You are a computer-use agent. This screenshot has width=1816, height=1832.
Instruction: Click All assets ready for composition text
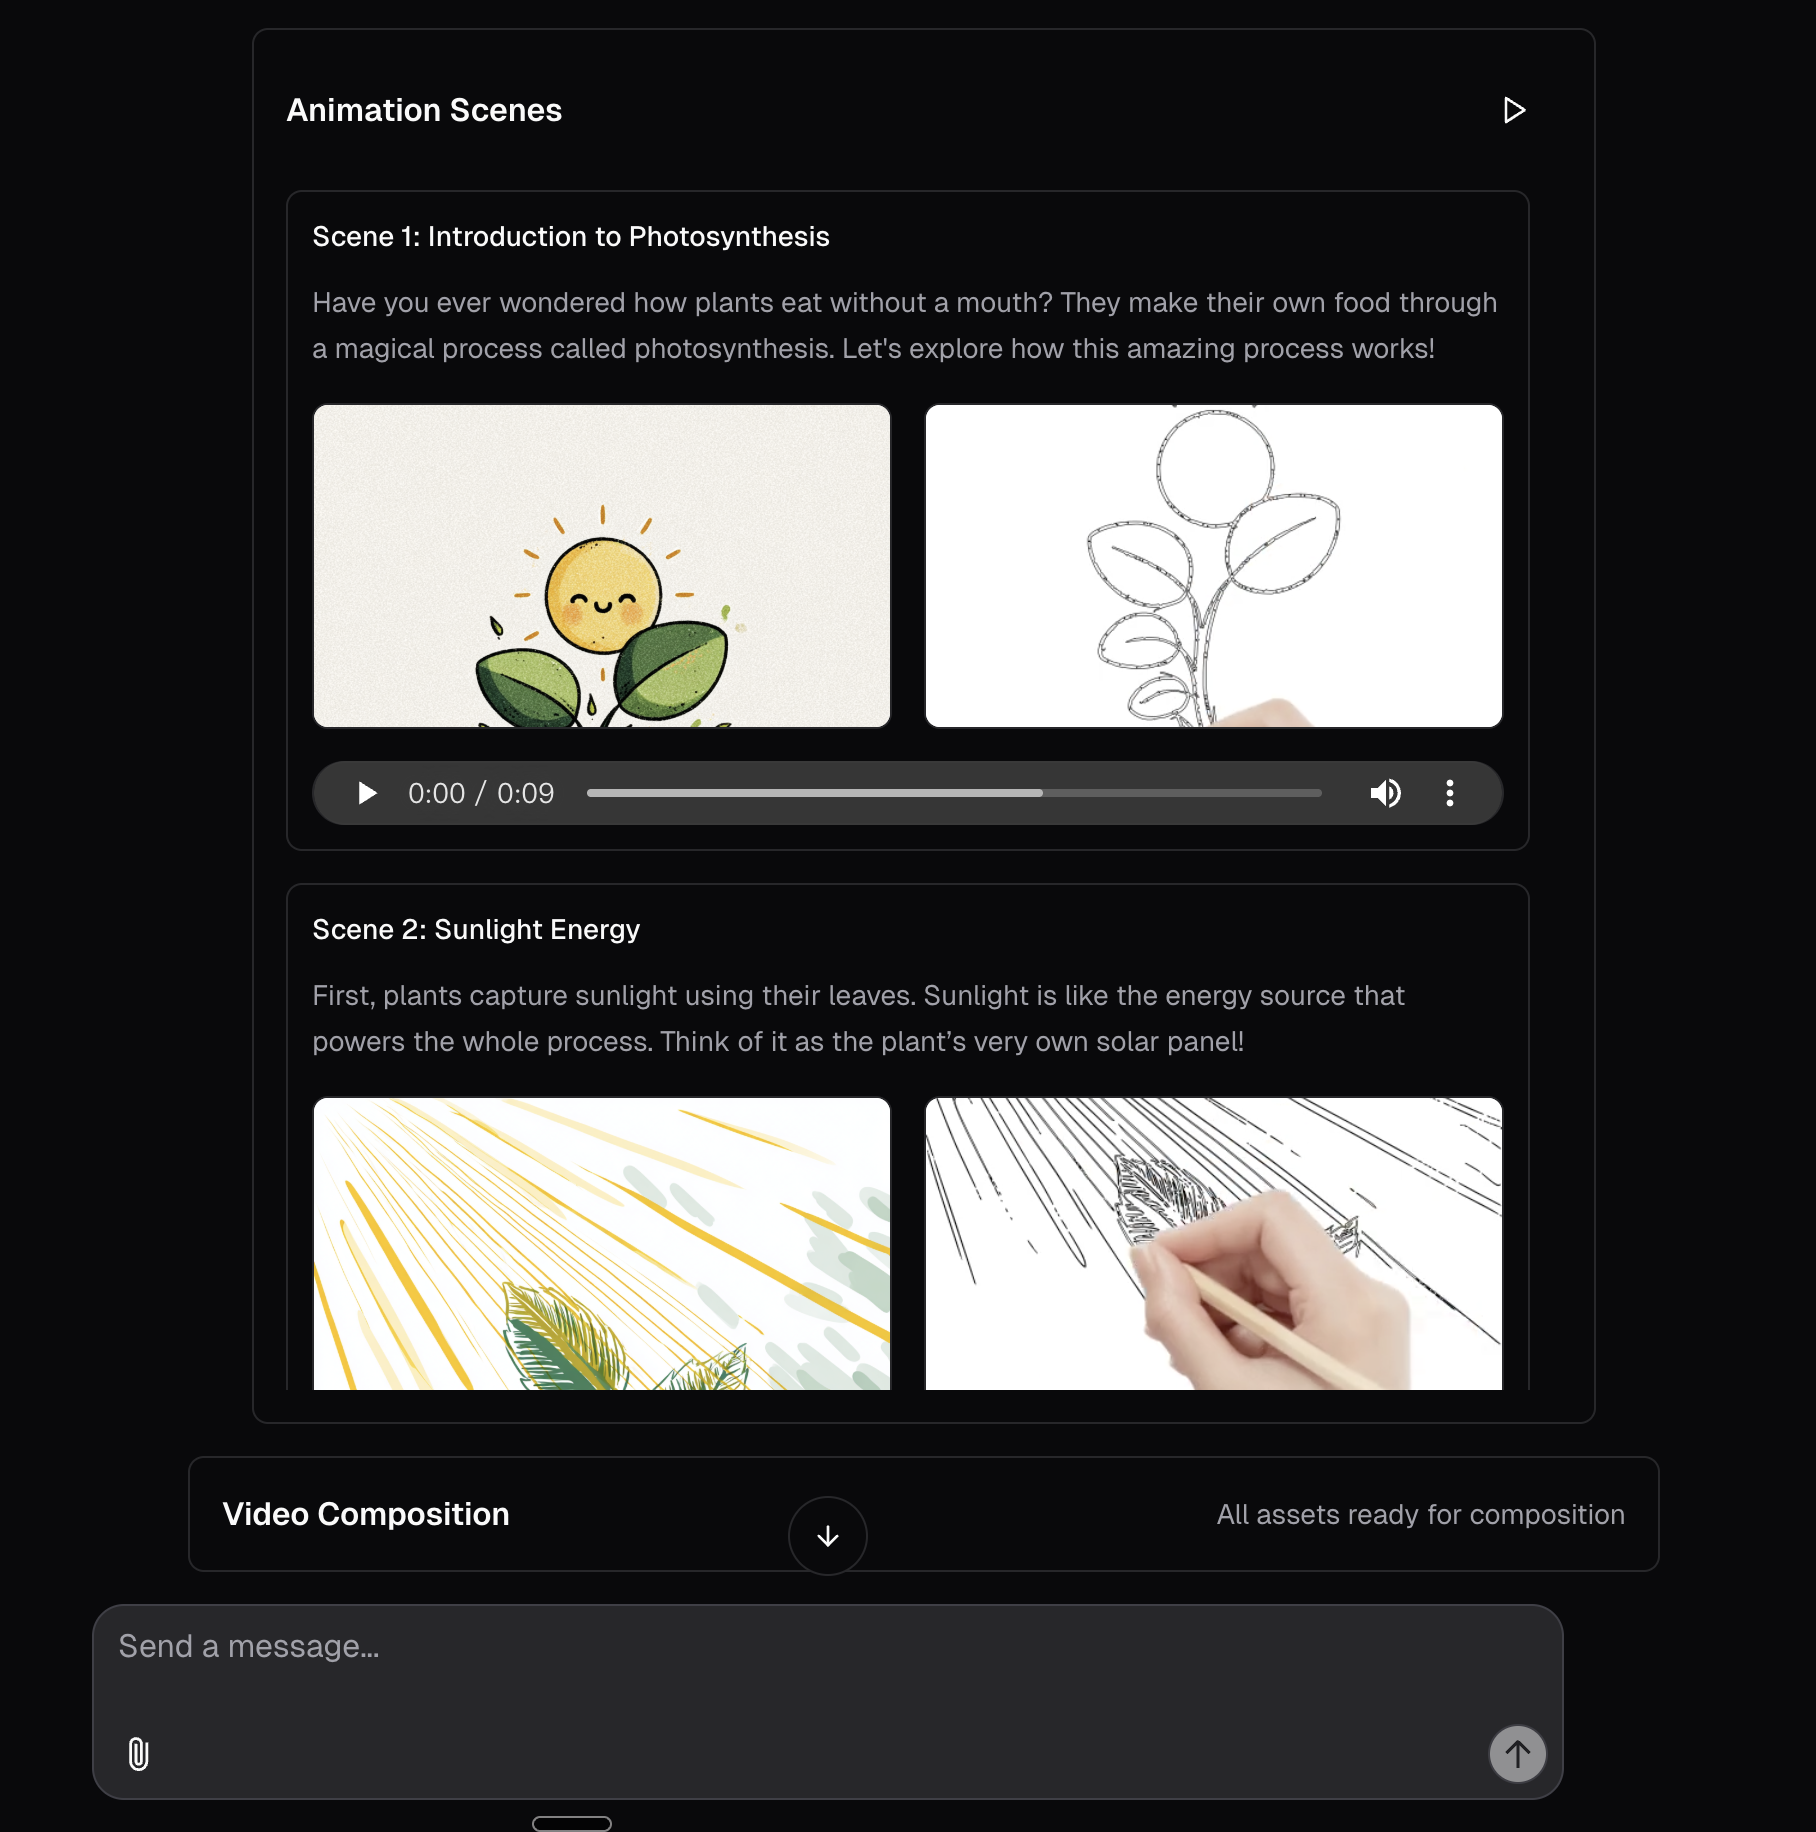point(1420,1515)
